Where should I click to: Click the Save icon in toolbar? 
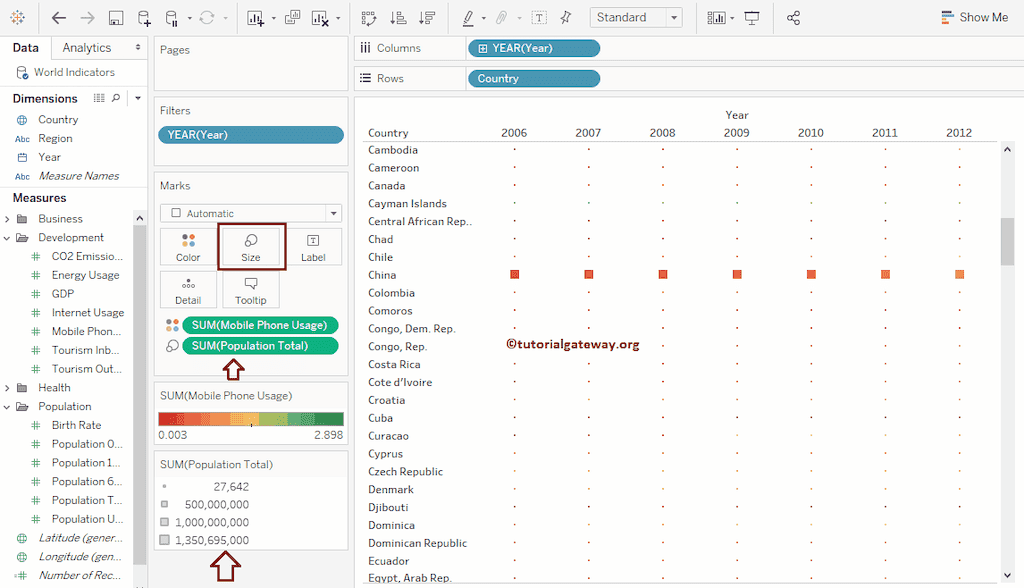(x=115, y=18)
